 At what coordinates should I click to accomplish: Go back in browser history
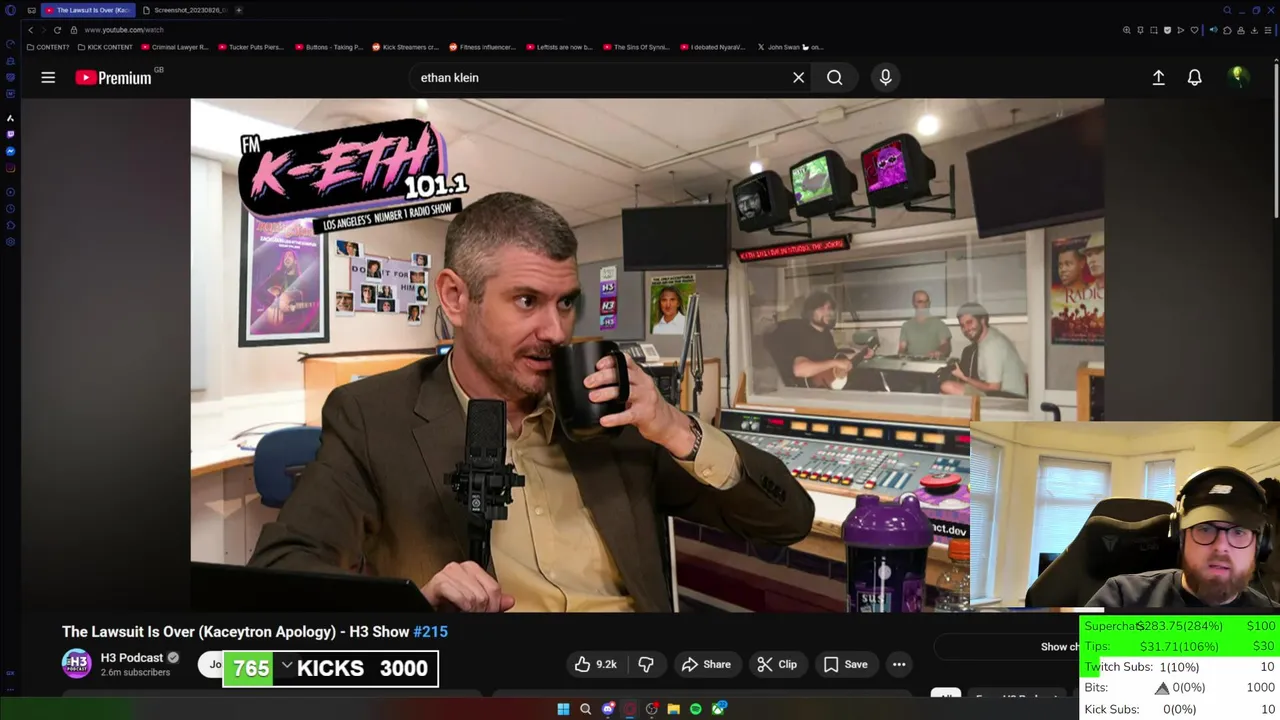tap(30, 30)
